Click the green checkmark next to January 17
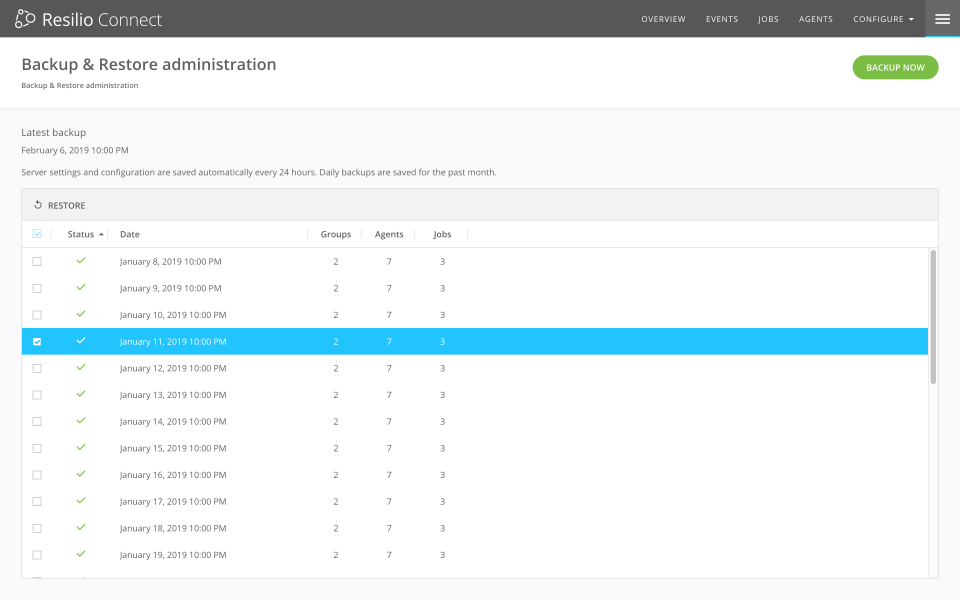The height and width of the screenshot is (600, 960). [x=81, y=501]
